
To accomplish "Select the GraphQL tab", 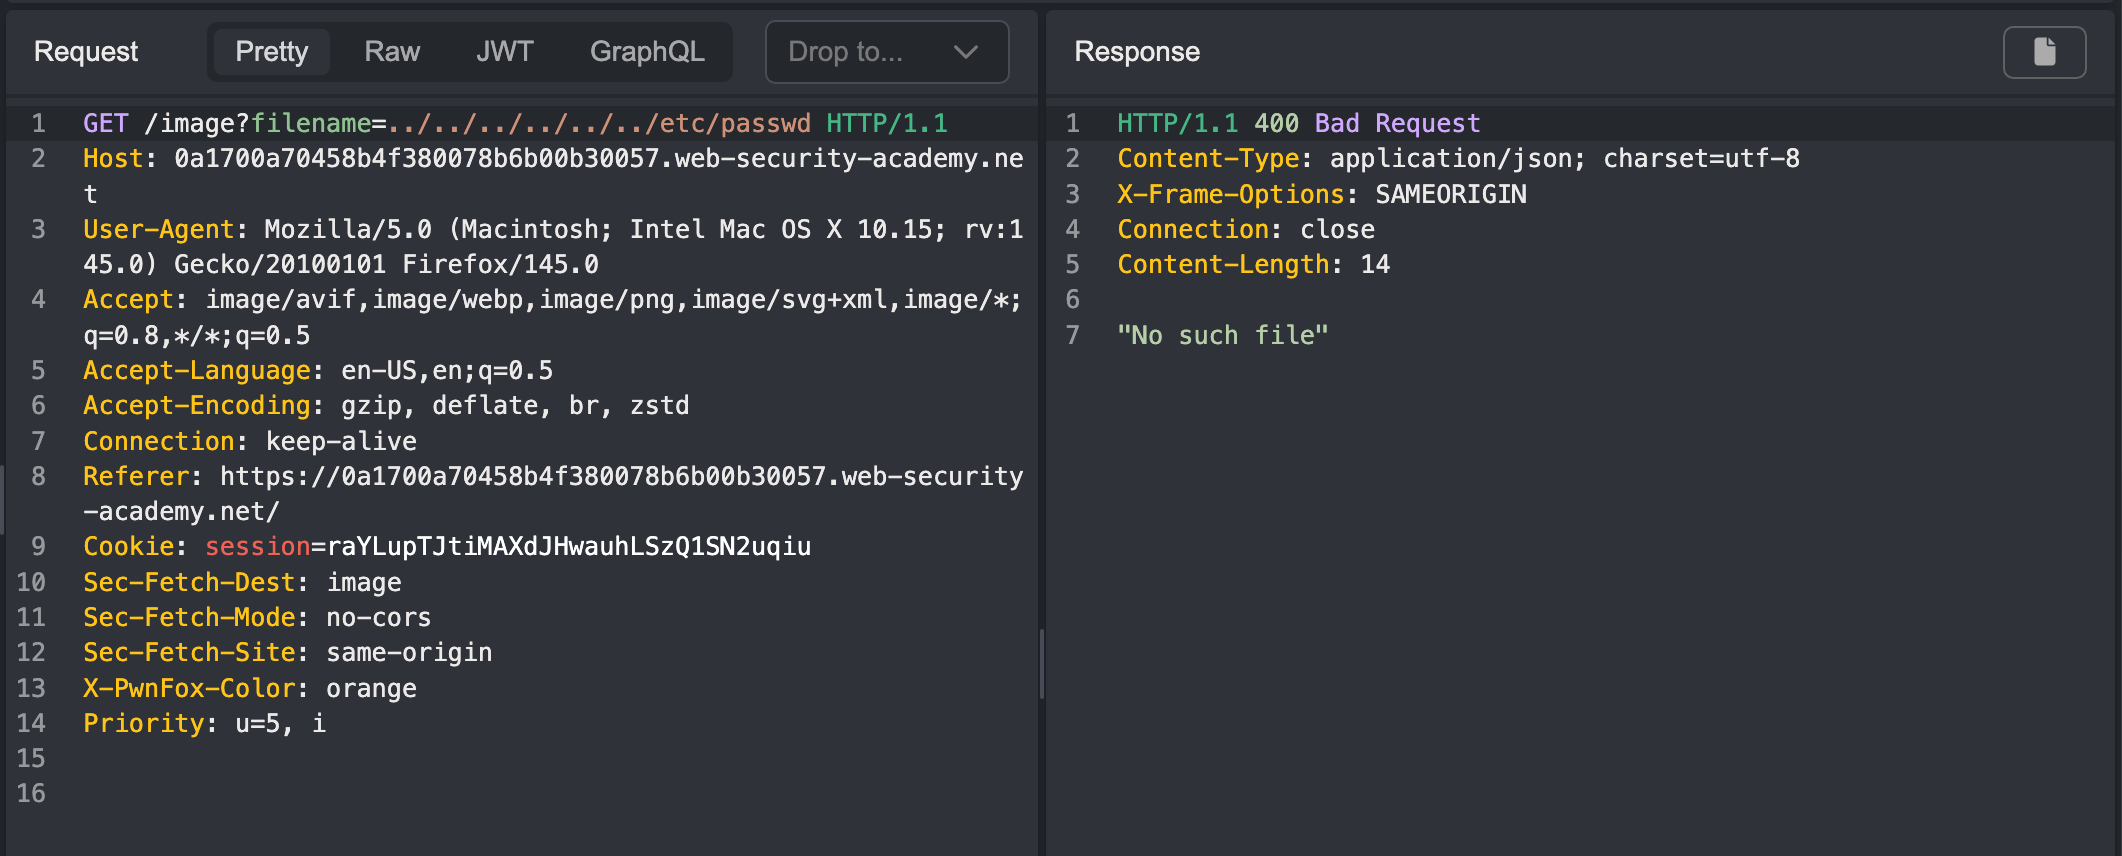I will (x=647, y=52).
